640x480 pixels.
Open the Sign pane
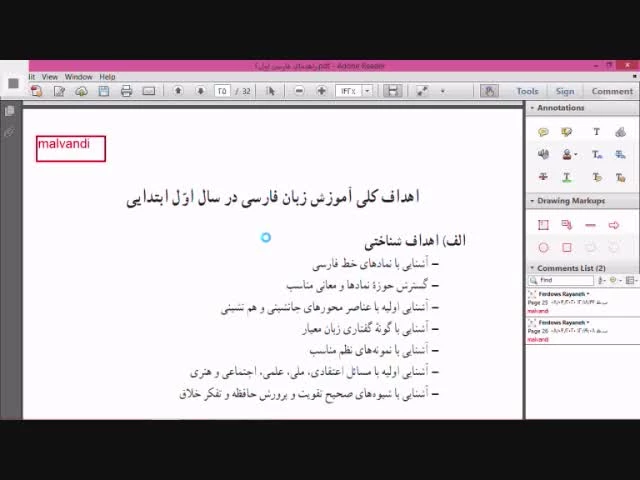pos(565,91)
